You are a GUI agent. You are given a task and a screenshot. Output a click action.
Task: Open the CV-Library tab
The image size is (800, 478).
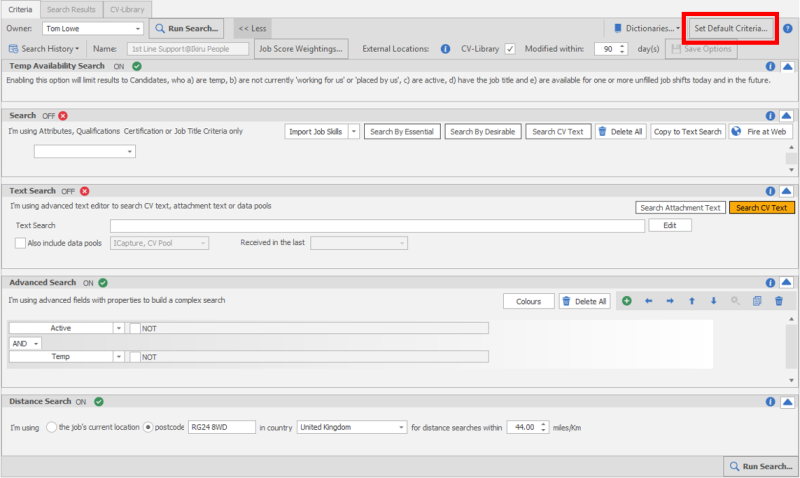[127, 8]
